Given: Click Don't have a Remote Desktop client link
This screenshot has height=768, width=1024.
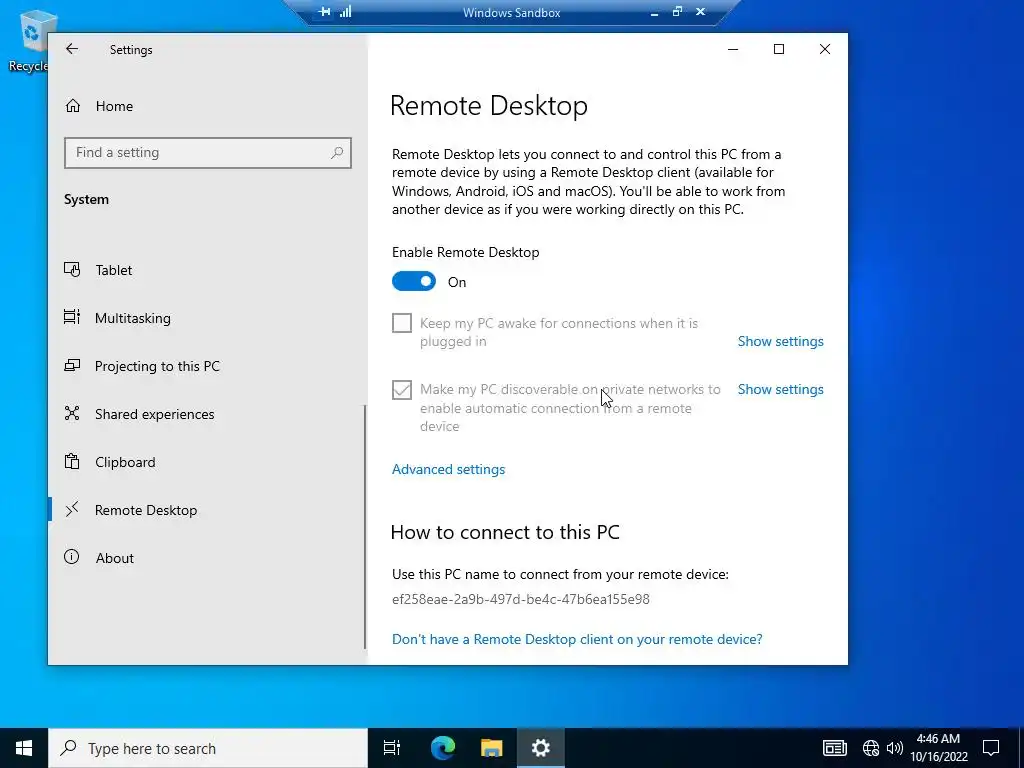Looking at the screenshot, I should pos(577,639).
